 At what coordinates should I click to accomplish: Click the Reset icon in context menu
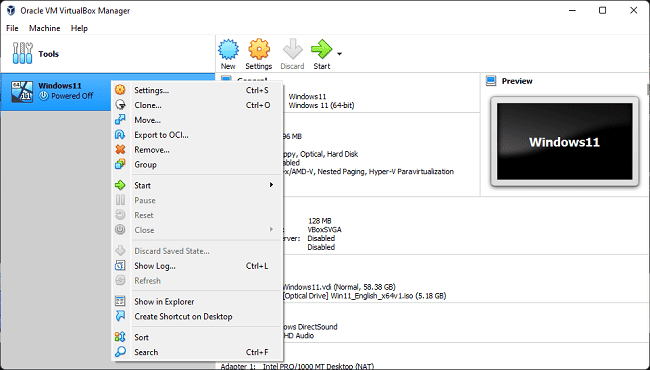120,215
